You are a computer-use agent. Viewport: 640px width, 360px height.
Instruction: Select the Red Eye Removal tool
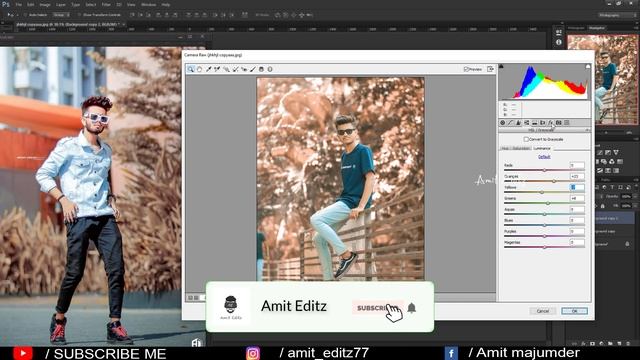[x=244, y=69]
